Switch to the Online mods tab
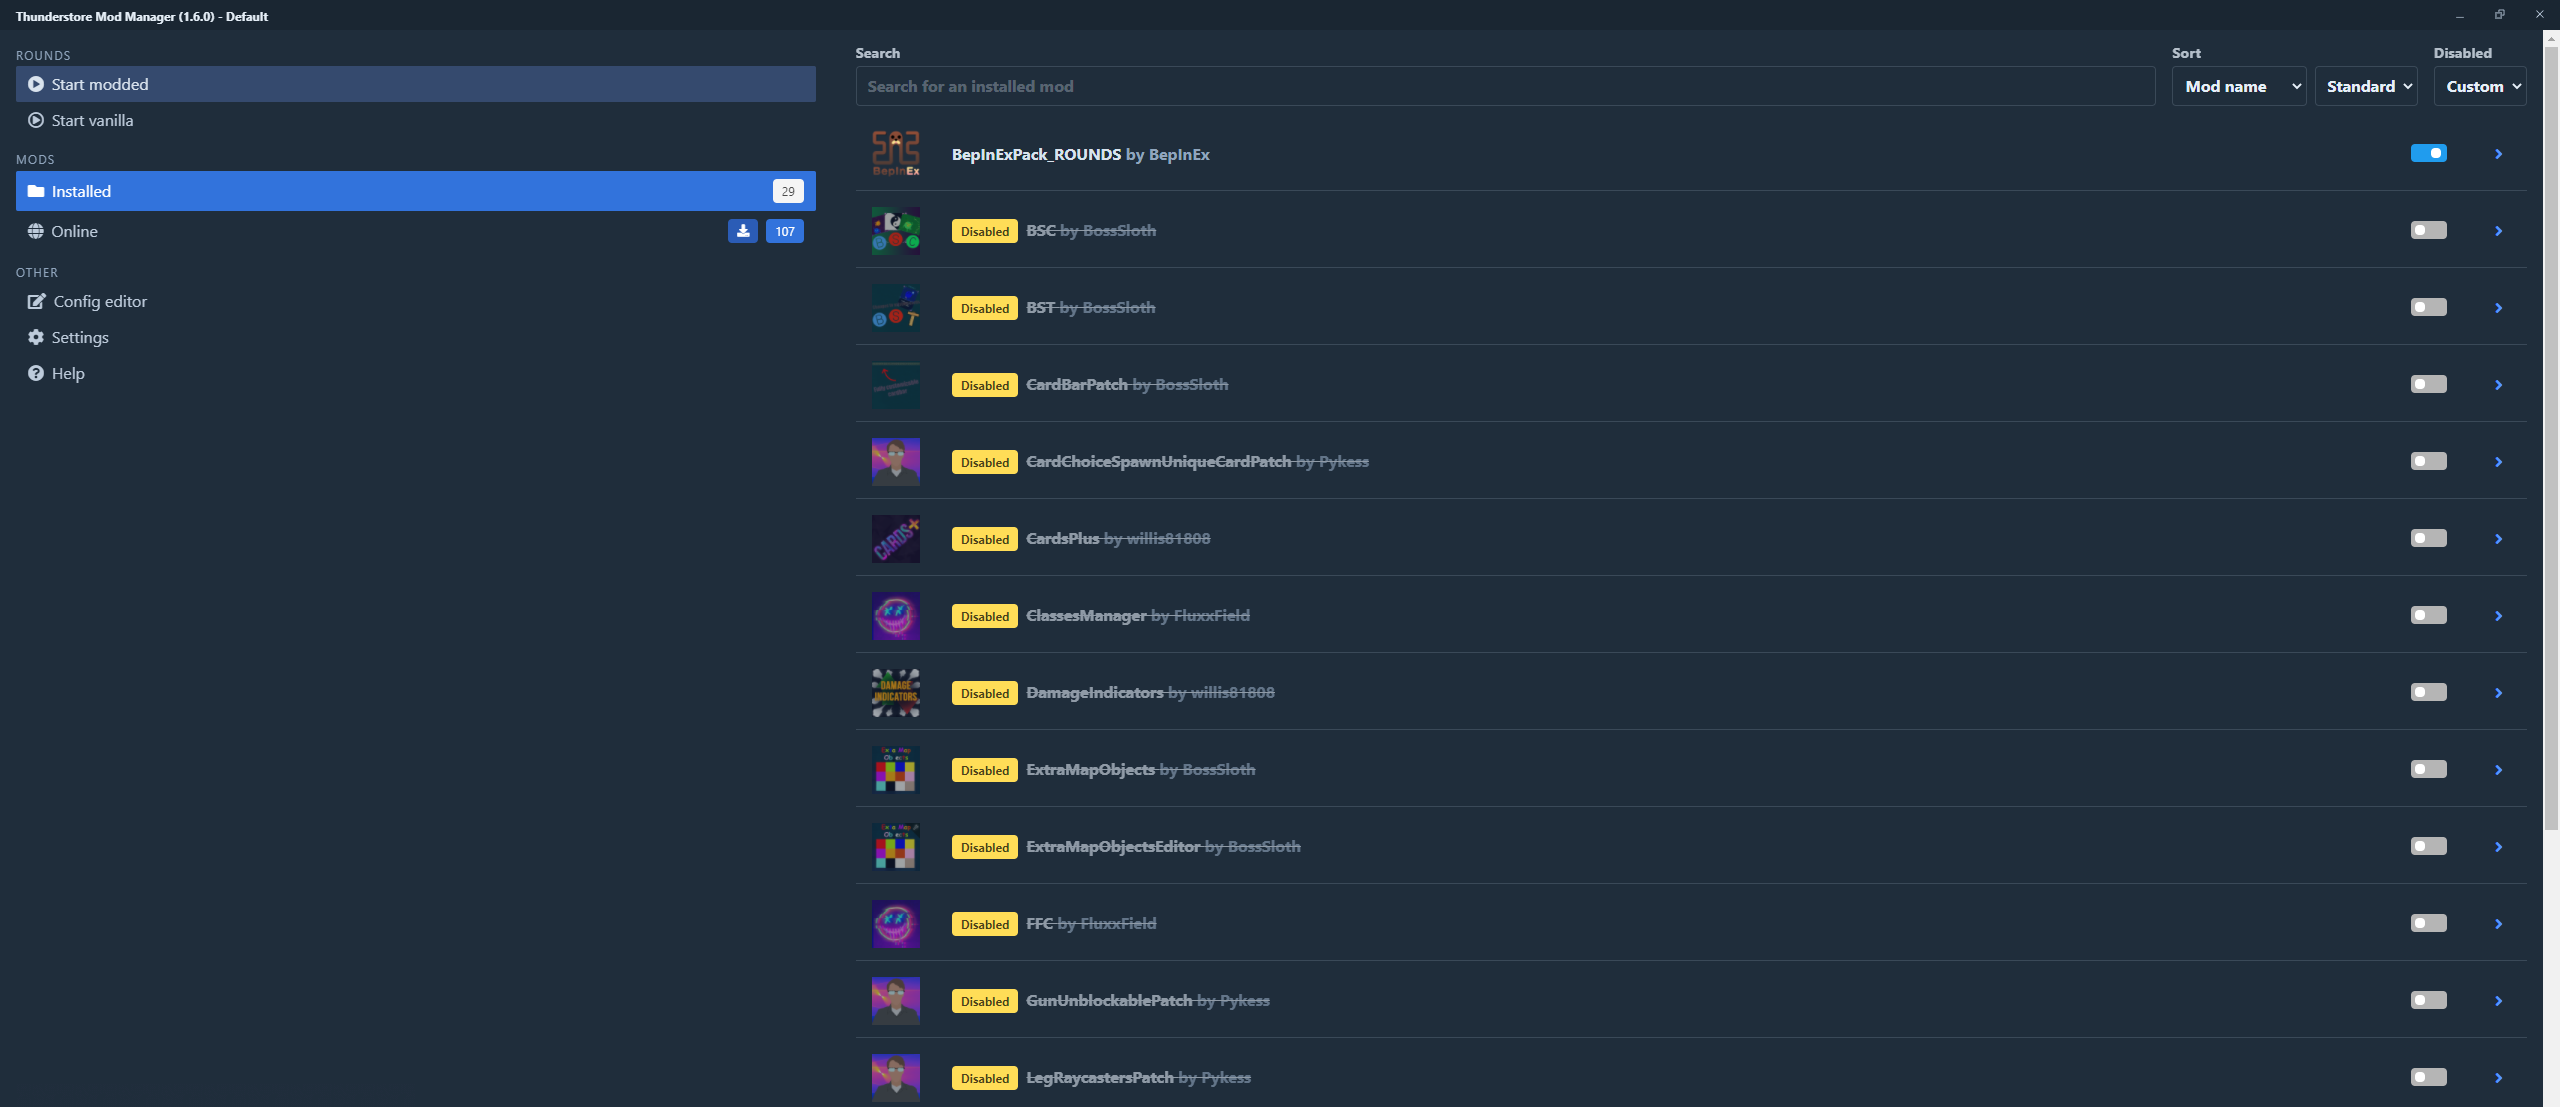 point(75,231)
